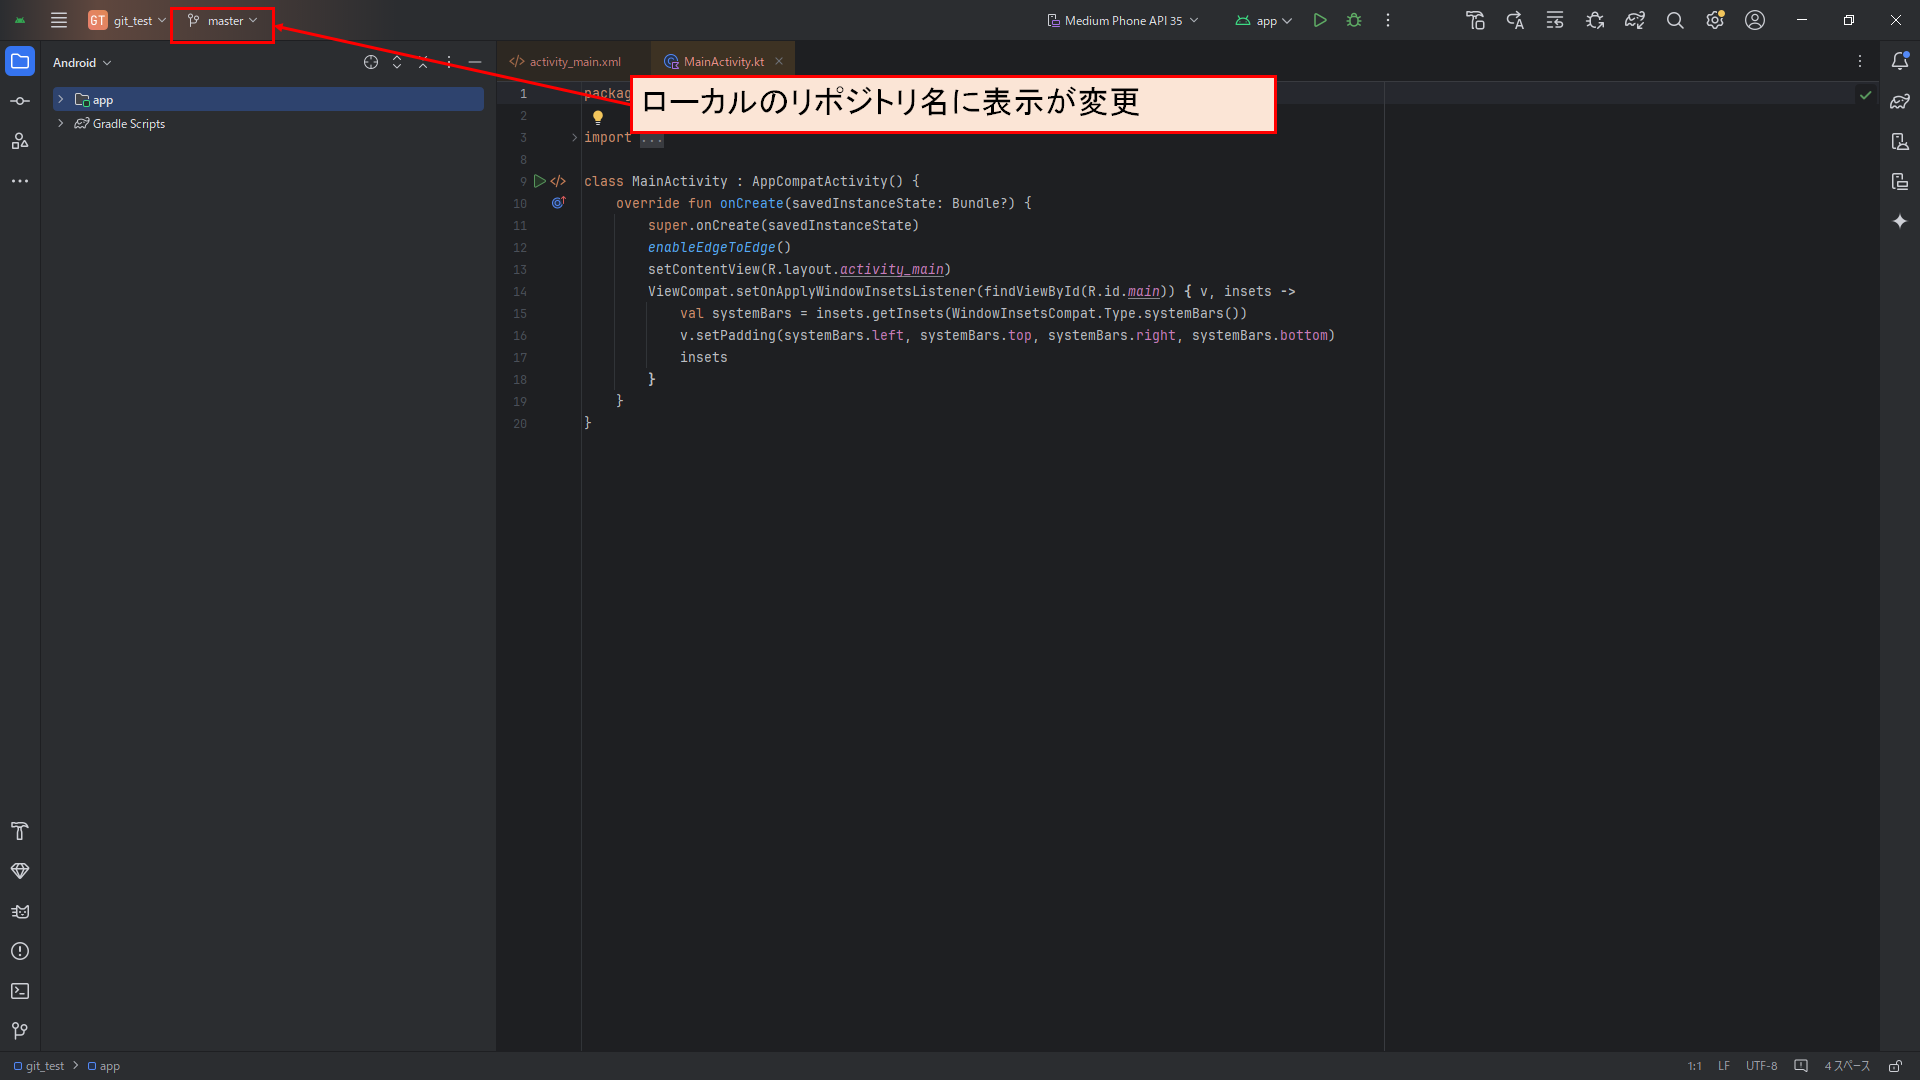The height and width of the screenshot is (1080, 1920).
Task: Open the App Quality Insights gem icon
Action: (x=20, y=871)
